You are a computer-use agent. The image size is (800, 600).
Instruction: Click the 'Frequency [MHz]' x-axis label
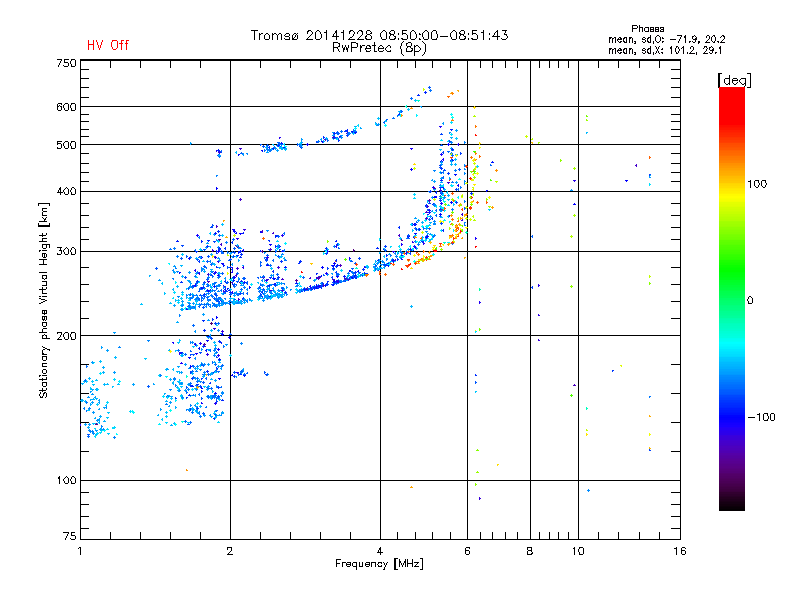click(379, 564)
